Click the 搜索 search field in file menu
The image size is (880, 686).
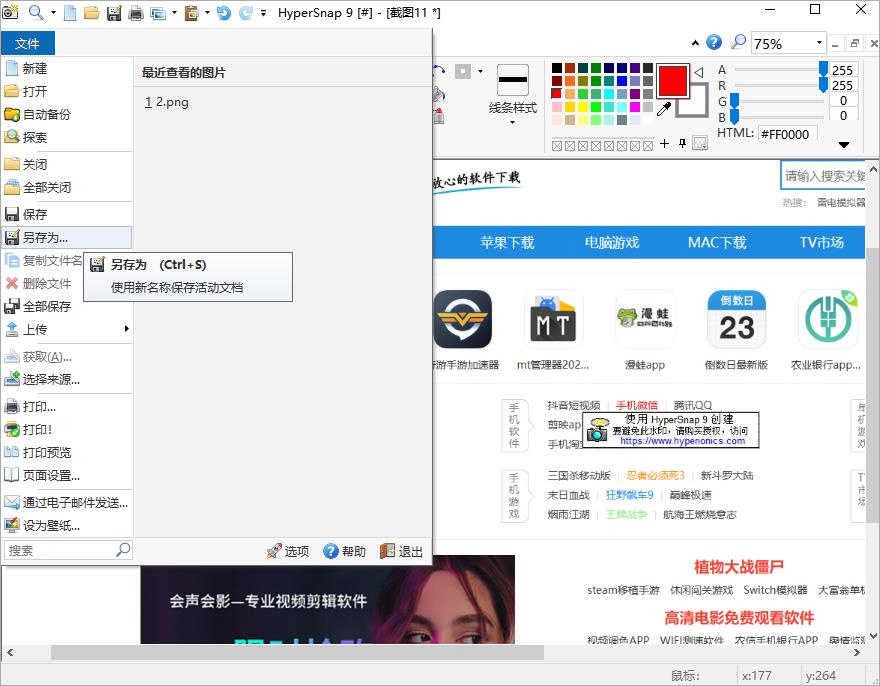(60, 550)
